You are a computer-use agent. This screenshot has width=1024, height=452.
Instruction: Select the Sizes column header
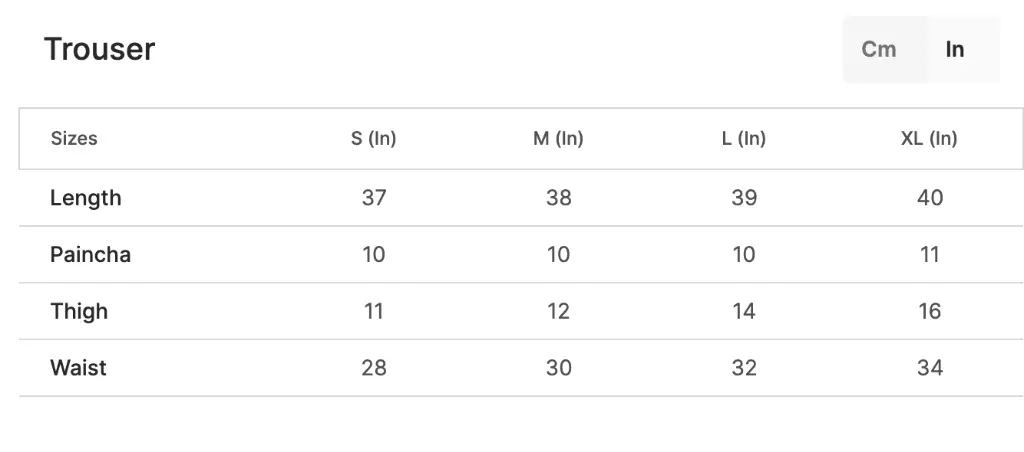74,138
